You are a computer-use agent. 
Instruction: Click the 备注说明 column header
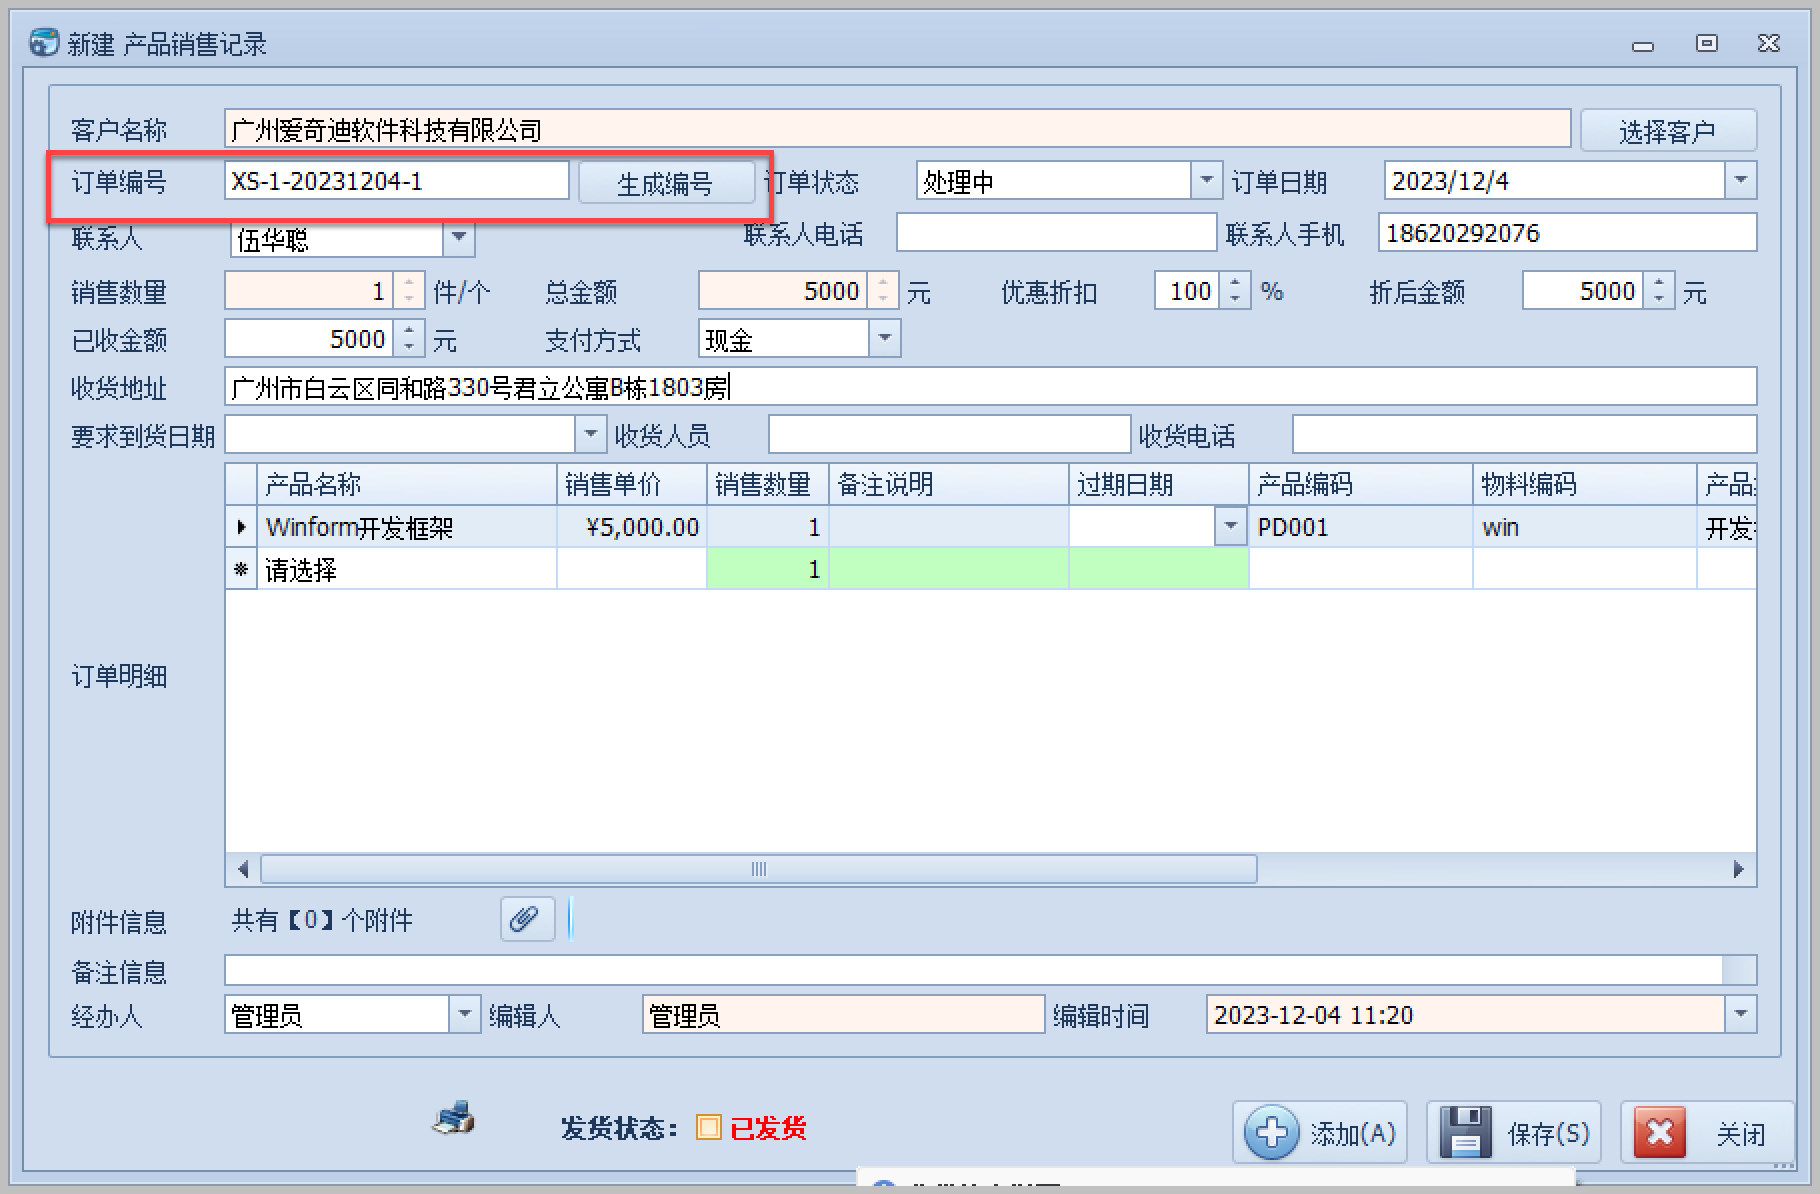point(949,484)
